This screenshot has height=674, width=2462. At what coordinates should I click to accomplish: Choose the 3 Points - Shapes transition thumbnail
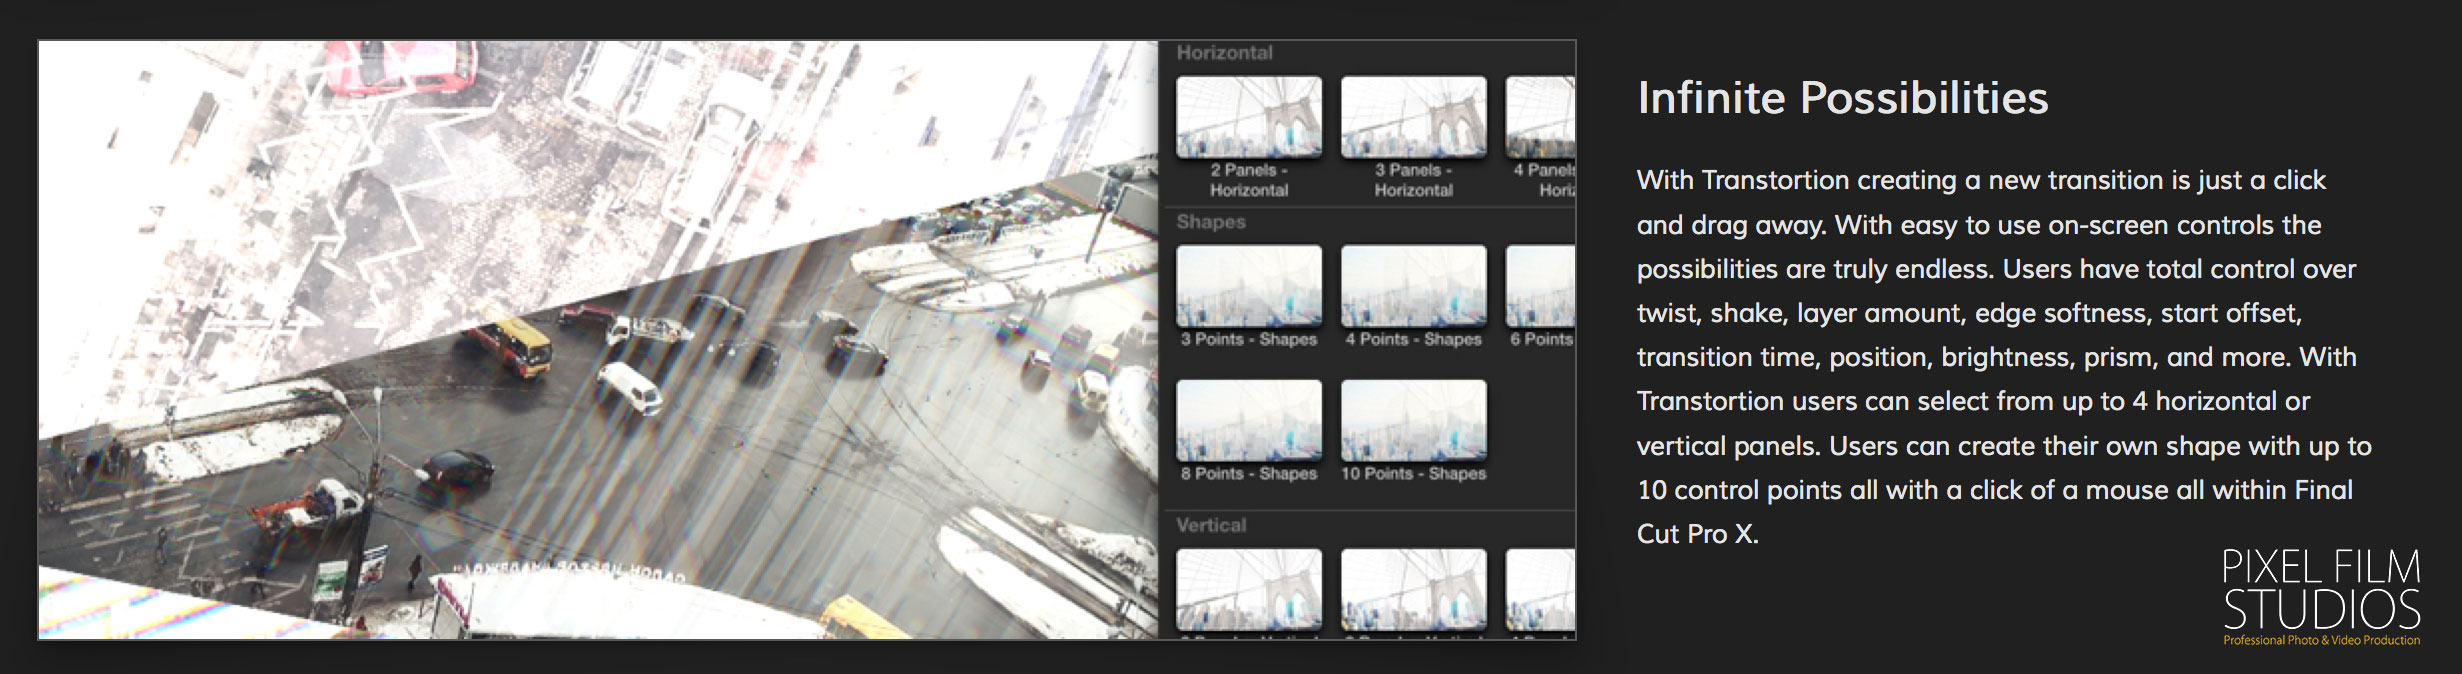(x=1249, y=286)
